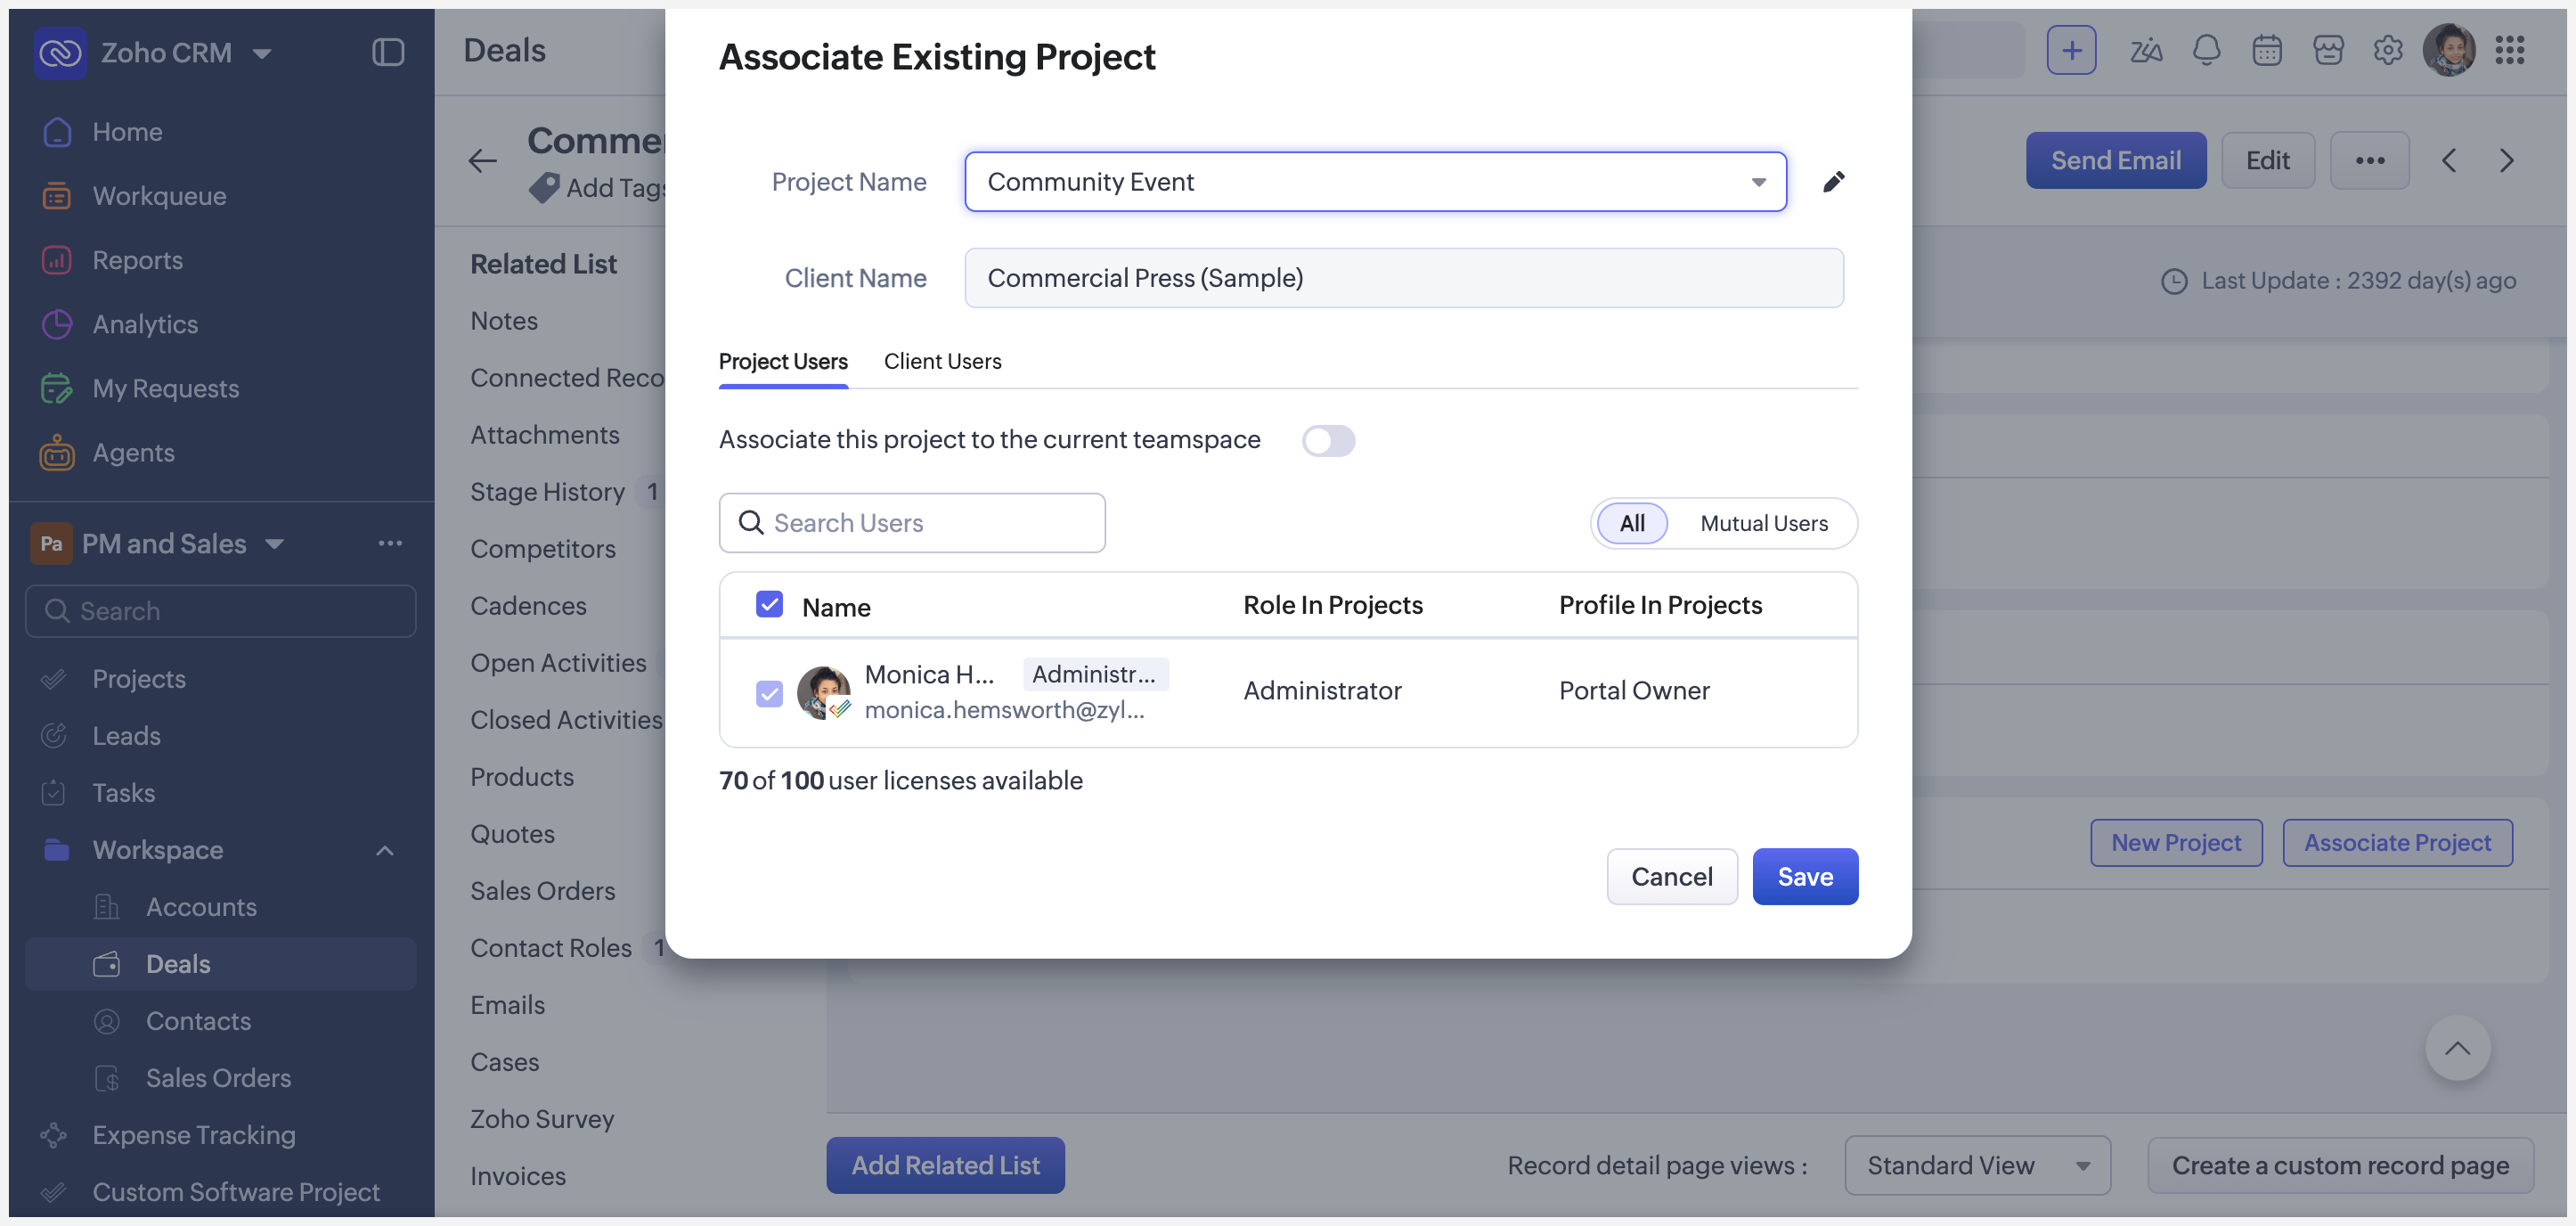Viewport: 2576px width, 1226px height.
Task: Open the calendar icon in header
Action: click(2266, 50)
